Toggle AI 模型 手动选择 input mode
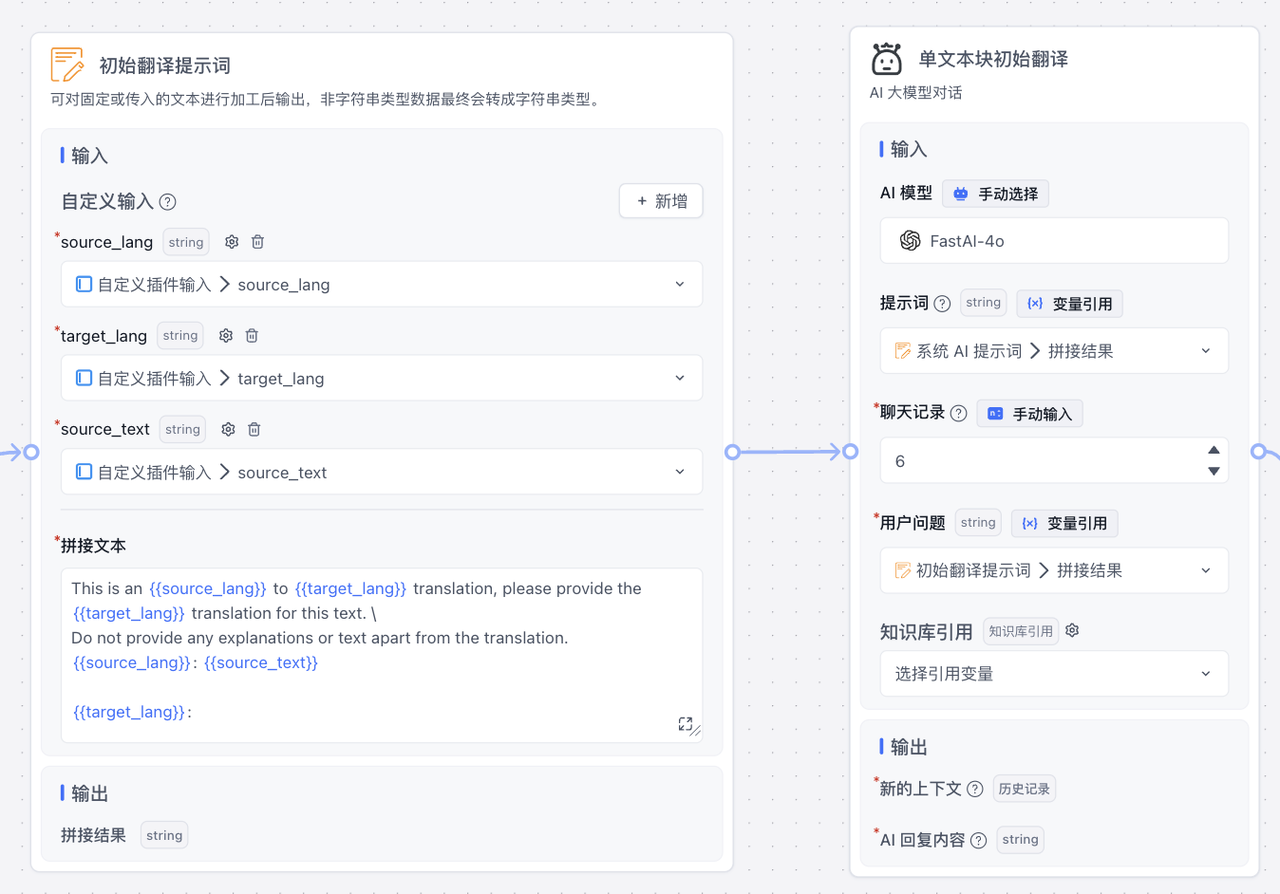This screenshot has width=1280, height=894. pyautogui.click(x=995, y=194)
